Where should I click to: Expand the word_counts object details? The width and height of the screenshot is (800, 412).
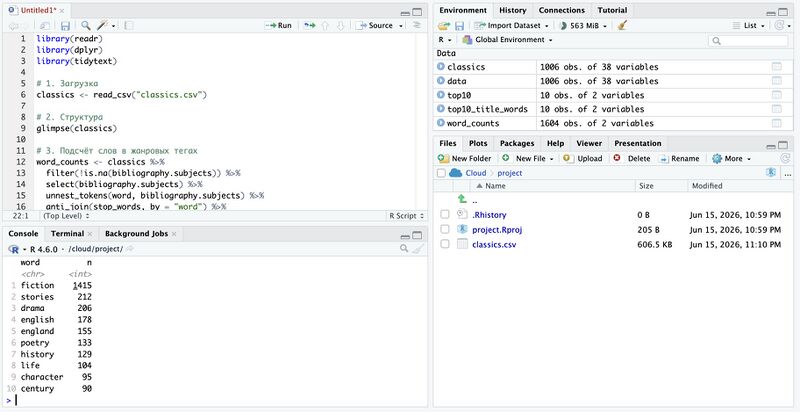[441, 123]
